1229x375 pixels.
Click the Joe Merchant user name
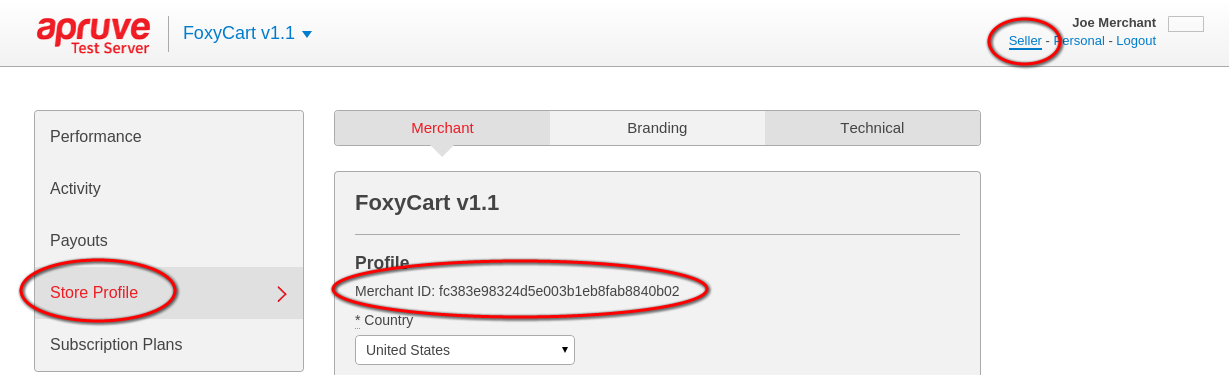pos(1114,22)
